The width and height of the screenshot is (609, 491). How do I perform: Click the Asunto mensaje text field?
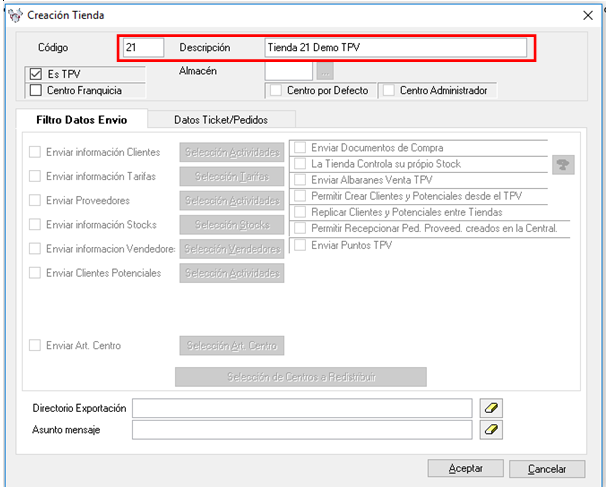pos(301,430)
